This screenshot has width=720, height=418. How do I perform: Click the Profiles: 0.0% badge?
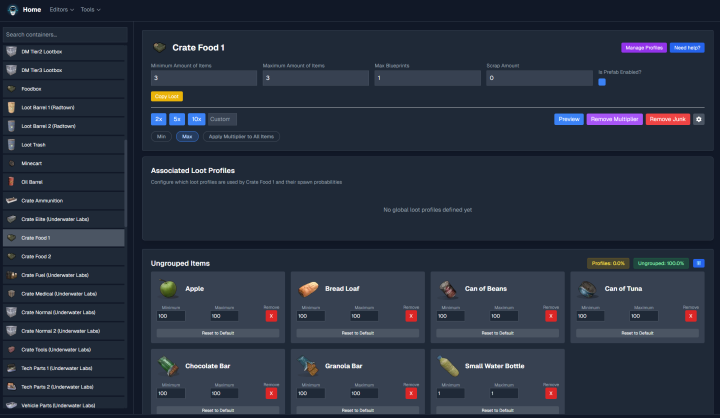pyautogui.click(x=608, y=263)
